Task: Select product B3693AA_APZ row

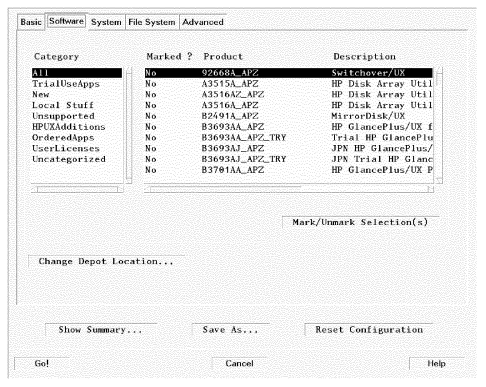Action: [288, 127]
